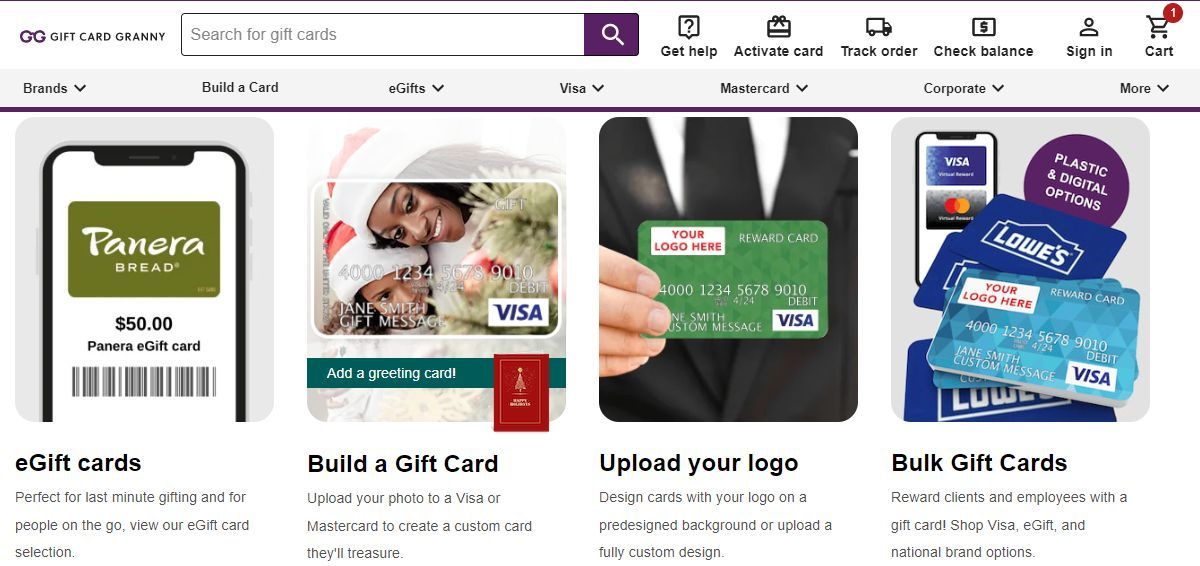1200x566 pixels.
Task: Open Track order truck icon
Action: point(879,27)
